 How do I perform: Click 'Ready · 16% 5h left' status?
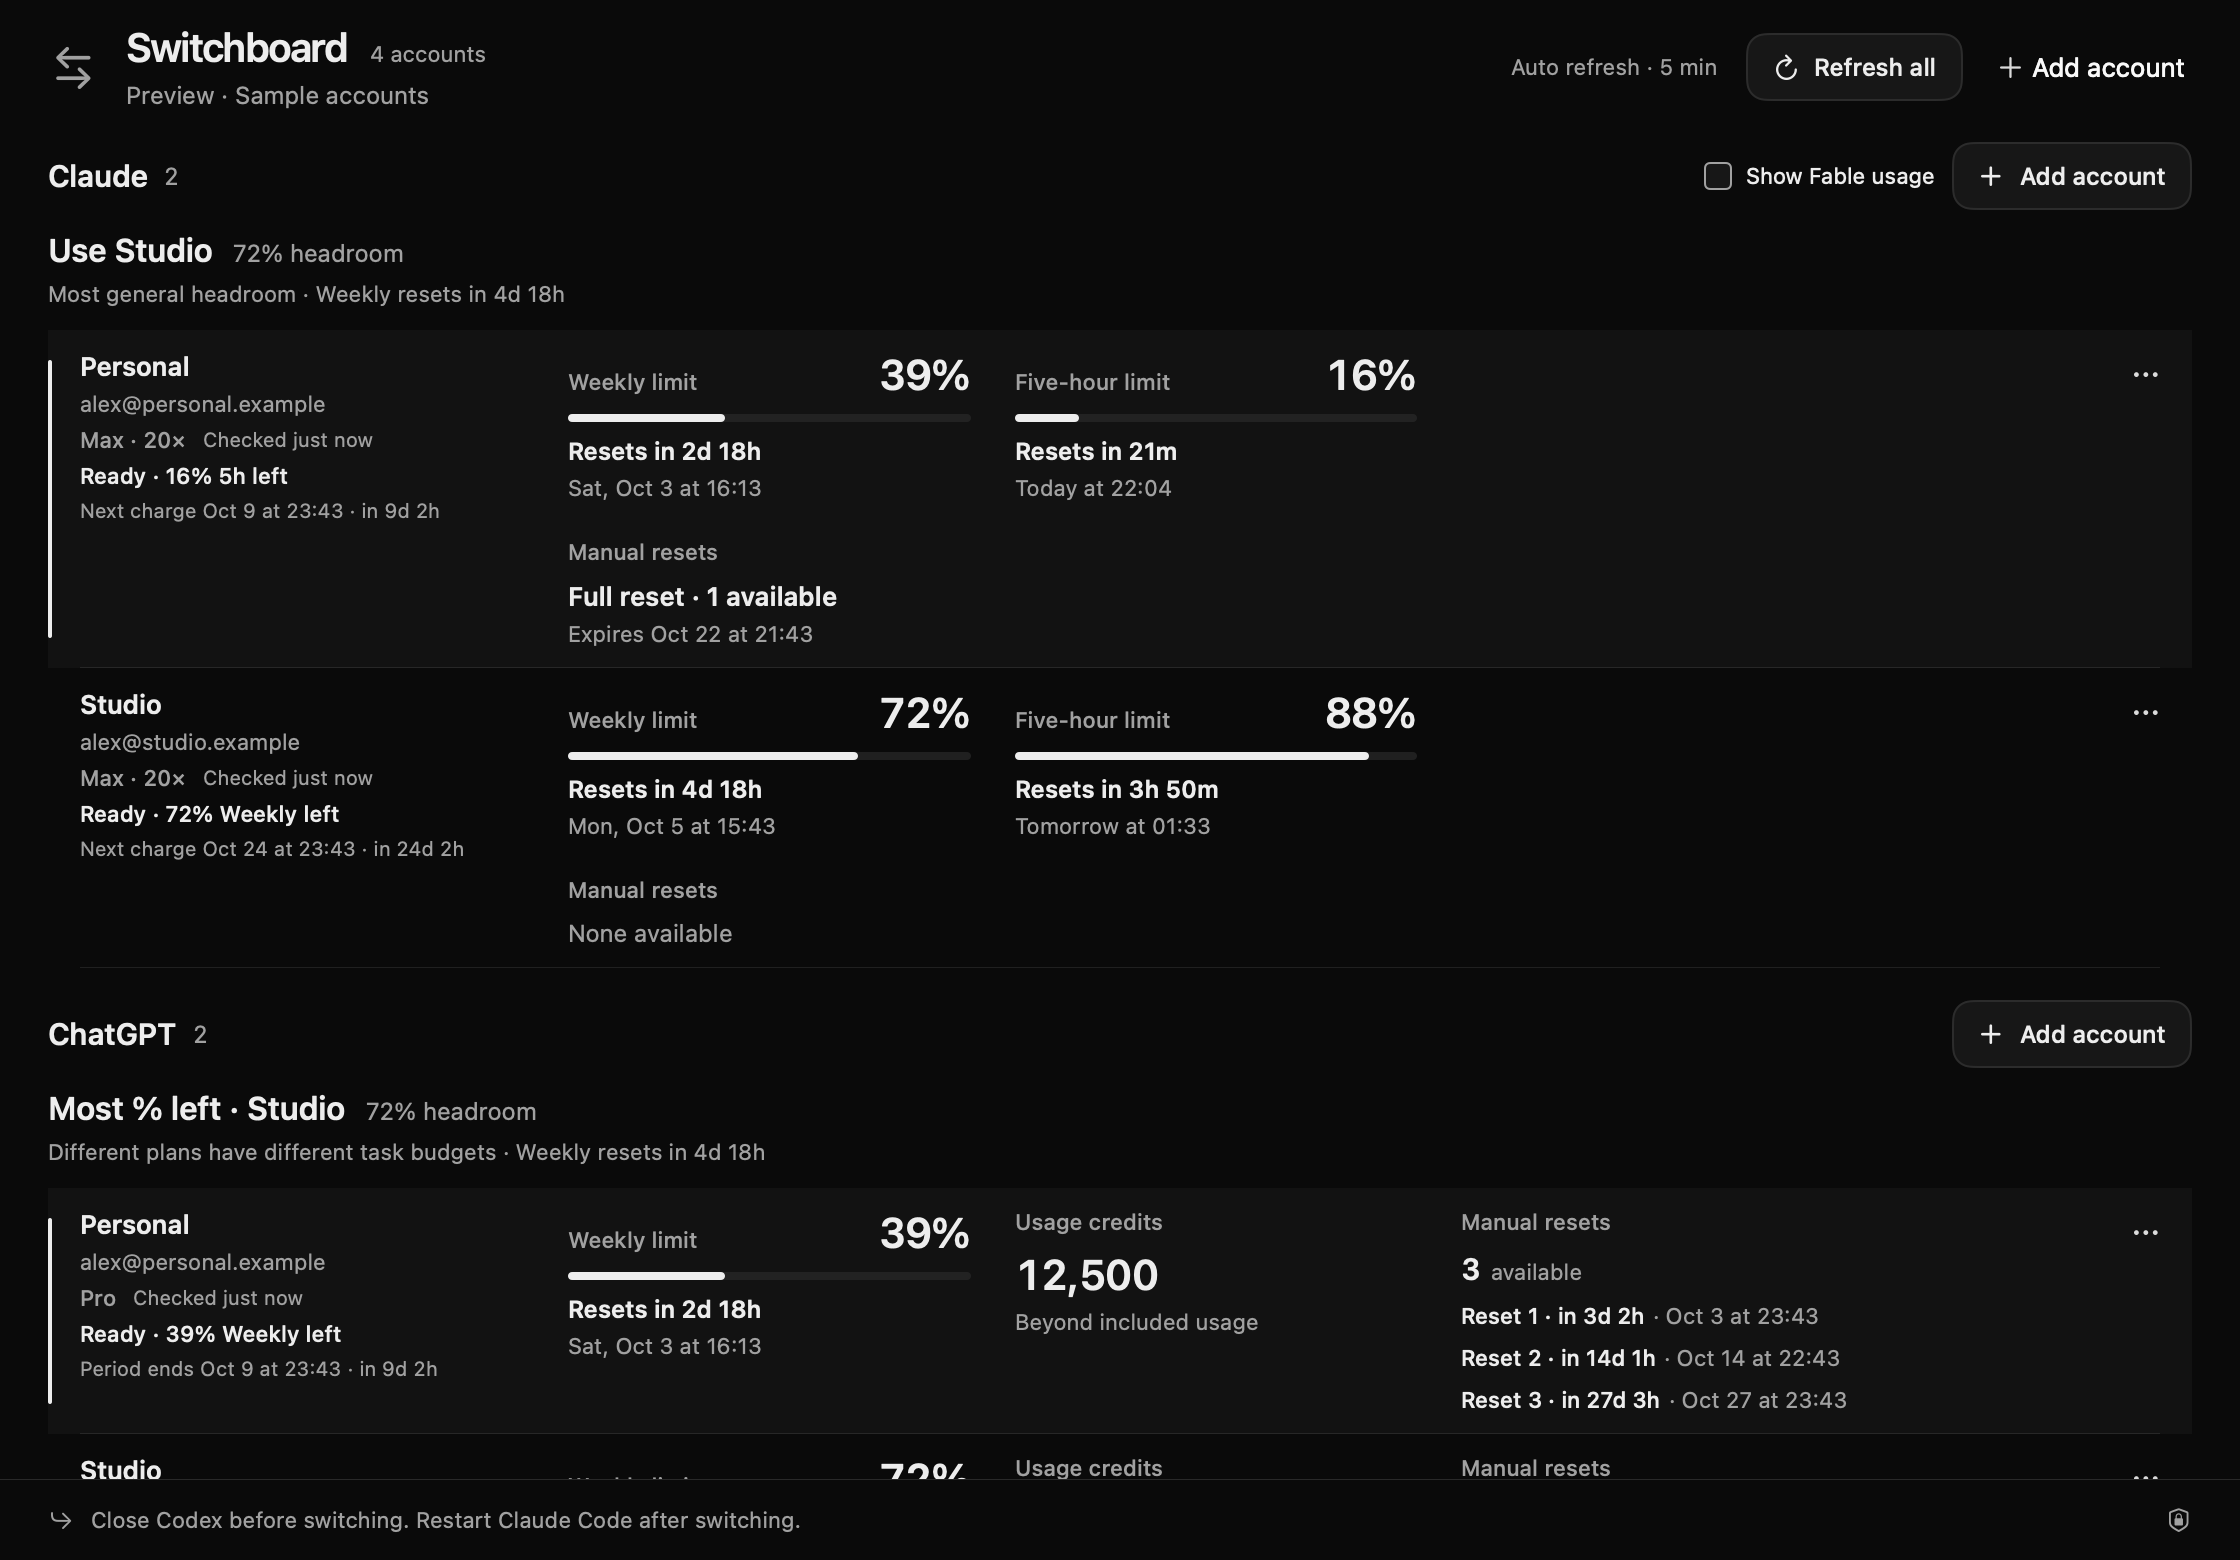[x=184, y=476]
